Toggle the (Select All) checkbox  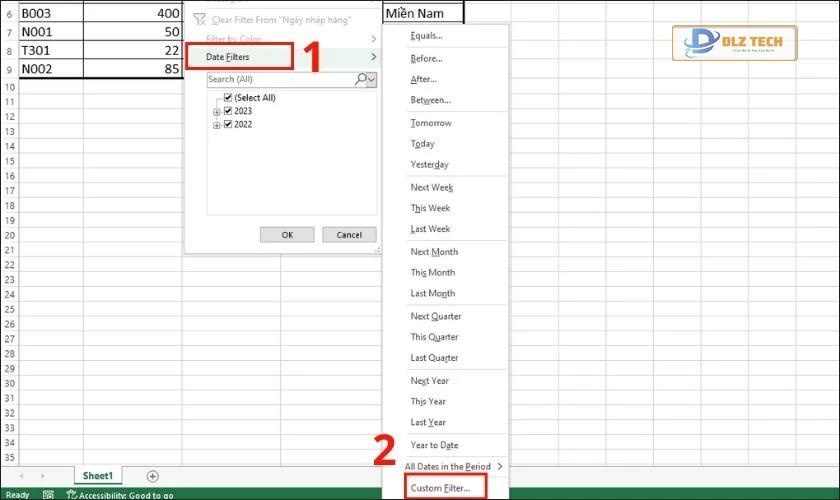tap(229, 98)
